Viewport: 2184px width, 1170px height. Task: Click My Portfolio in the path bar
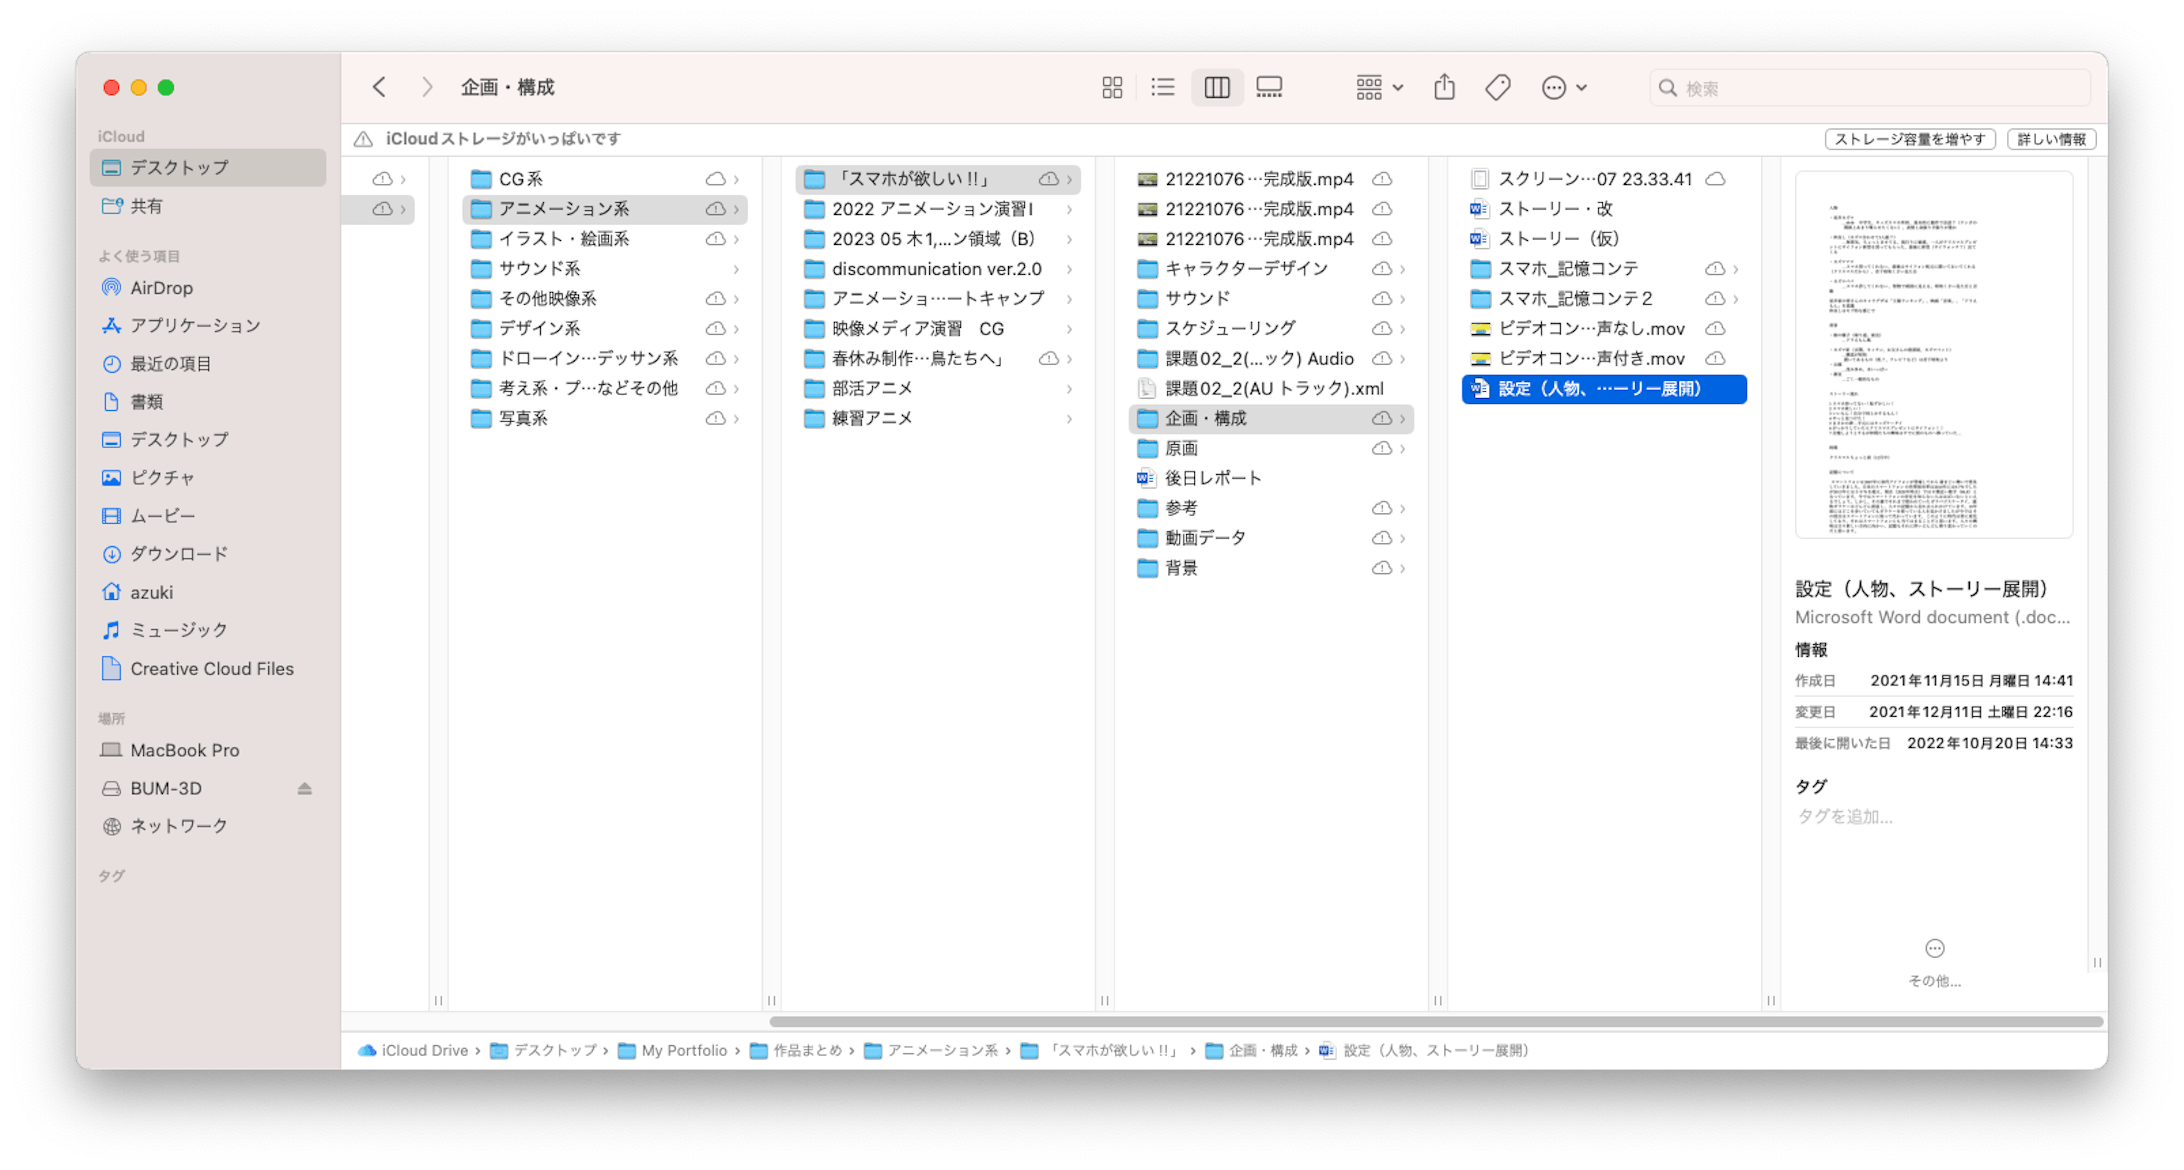click(684, 1051)
